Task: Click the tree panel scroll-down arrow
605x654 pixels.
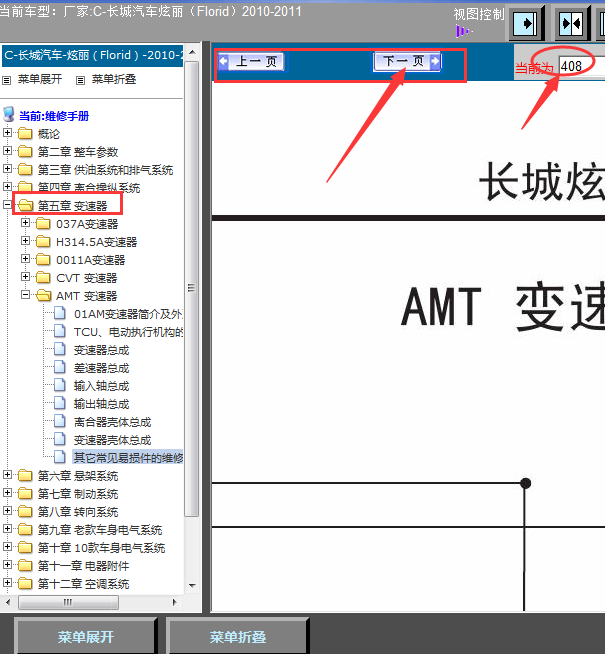Action: pos(192,586)
